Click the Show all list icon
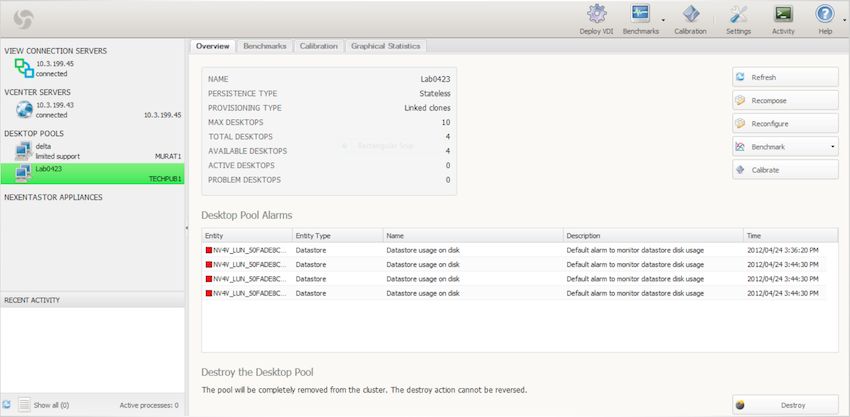This screenshot has height=417, width=850. point(24,405)
